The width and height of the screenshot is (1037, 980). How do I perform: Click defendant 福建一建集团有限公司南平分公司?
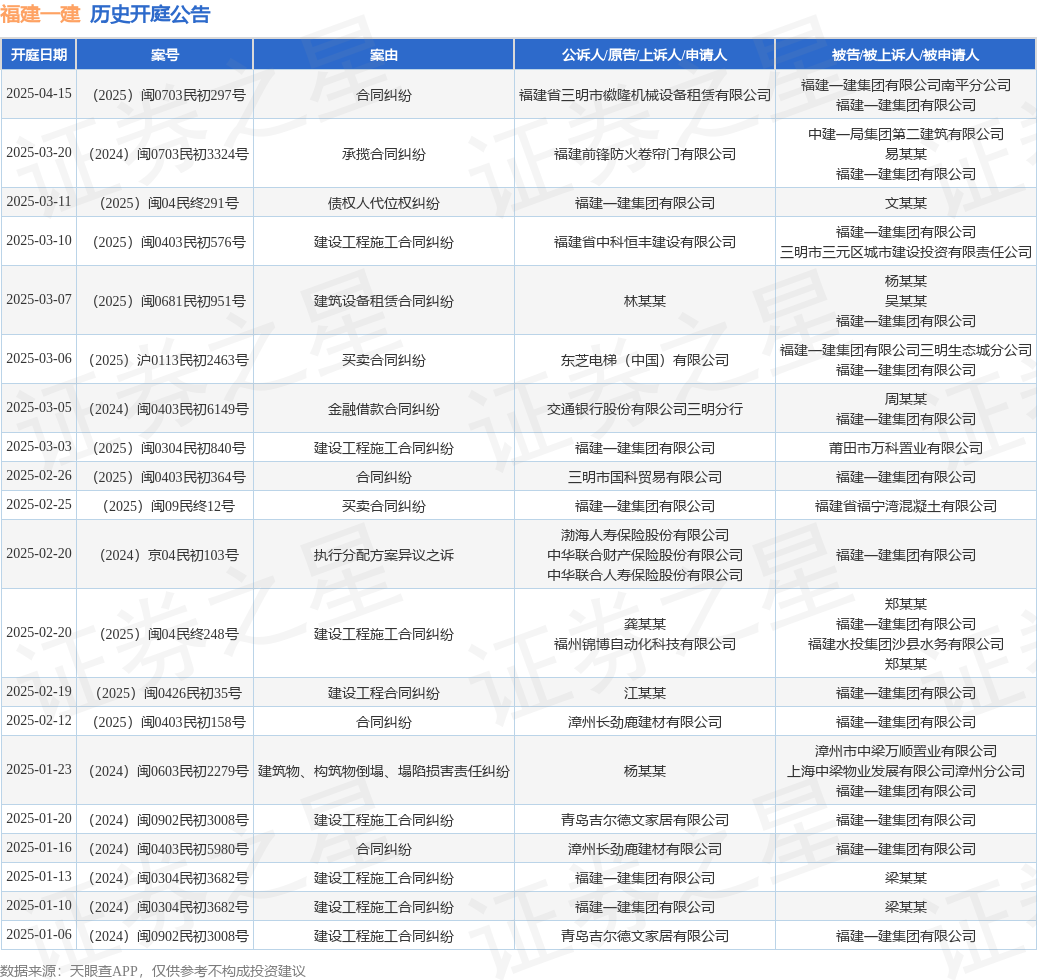click(x=905, y=85)
